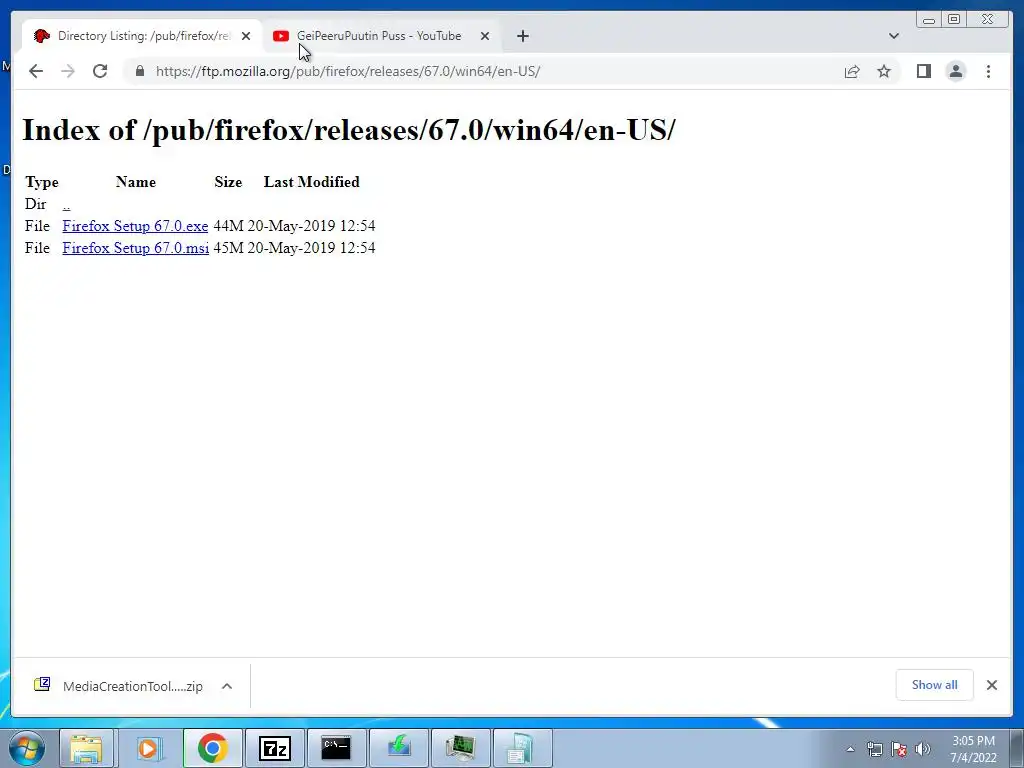Click the 'Size' column header

tap(228, 182)
